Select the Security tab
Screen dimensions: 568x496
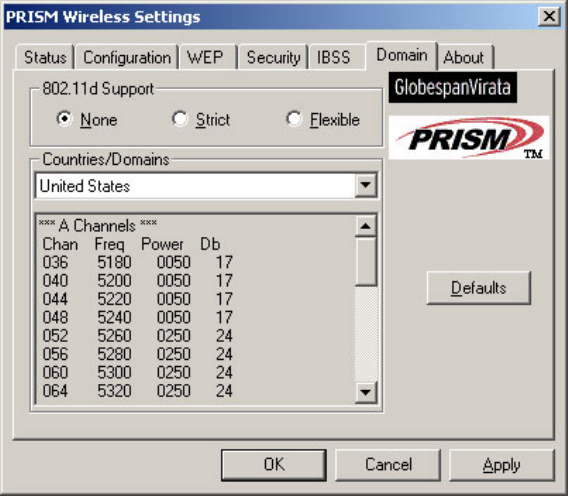tap(273, 57)
